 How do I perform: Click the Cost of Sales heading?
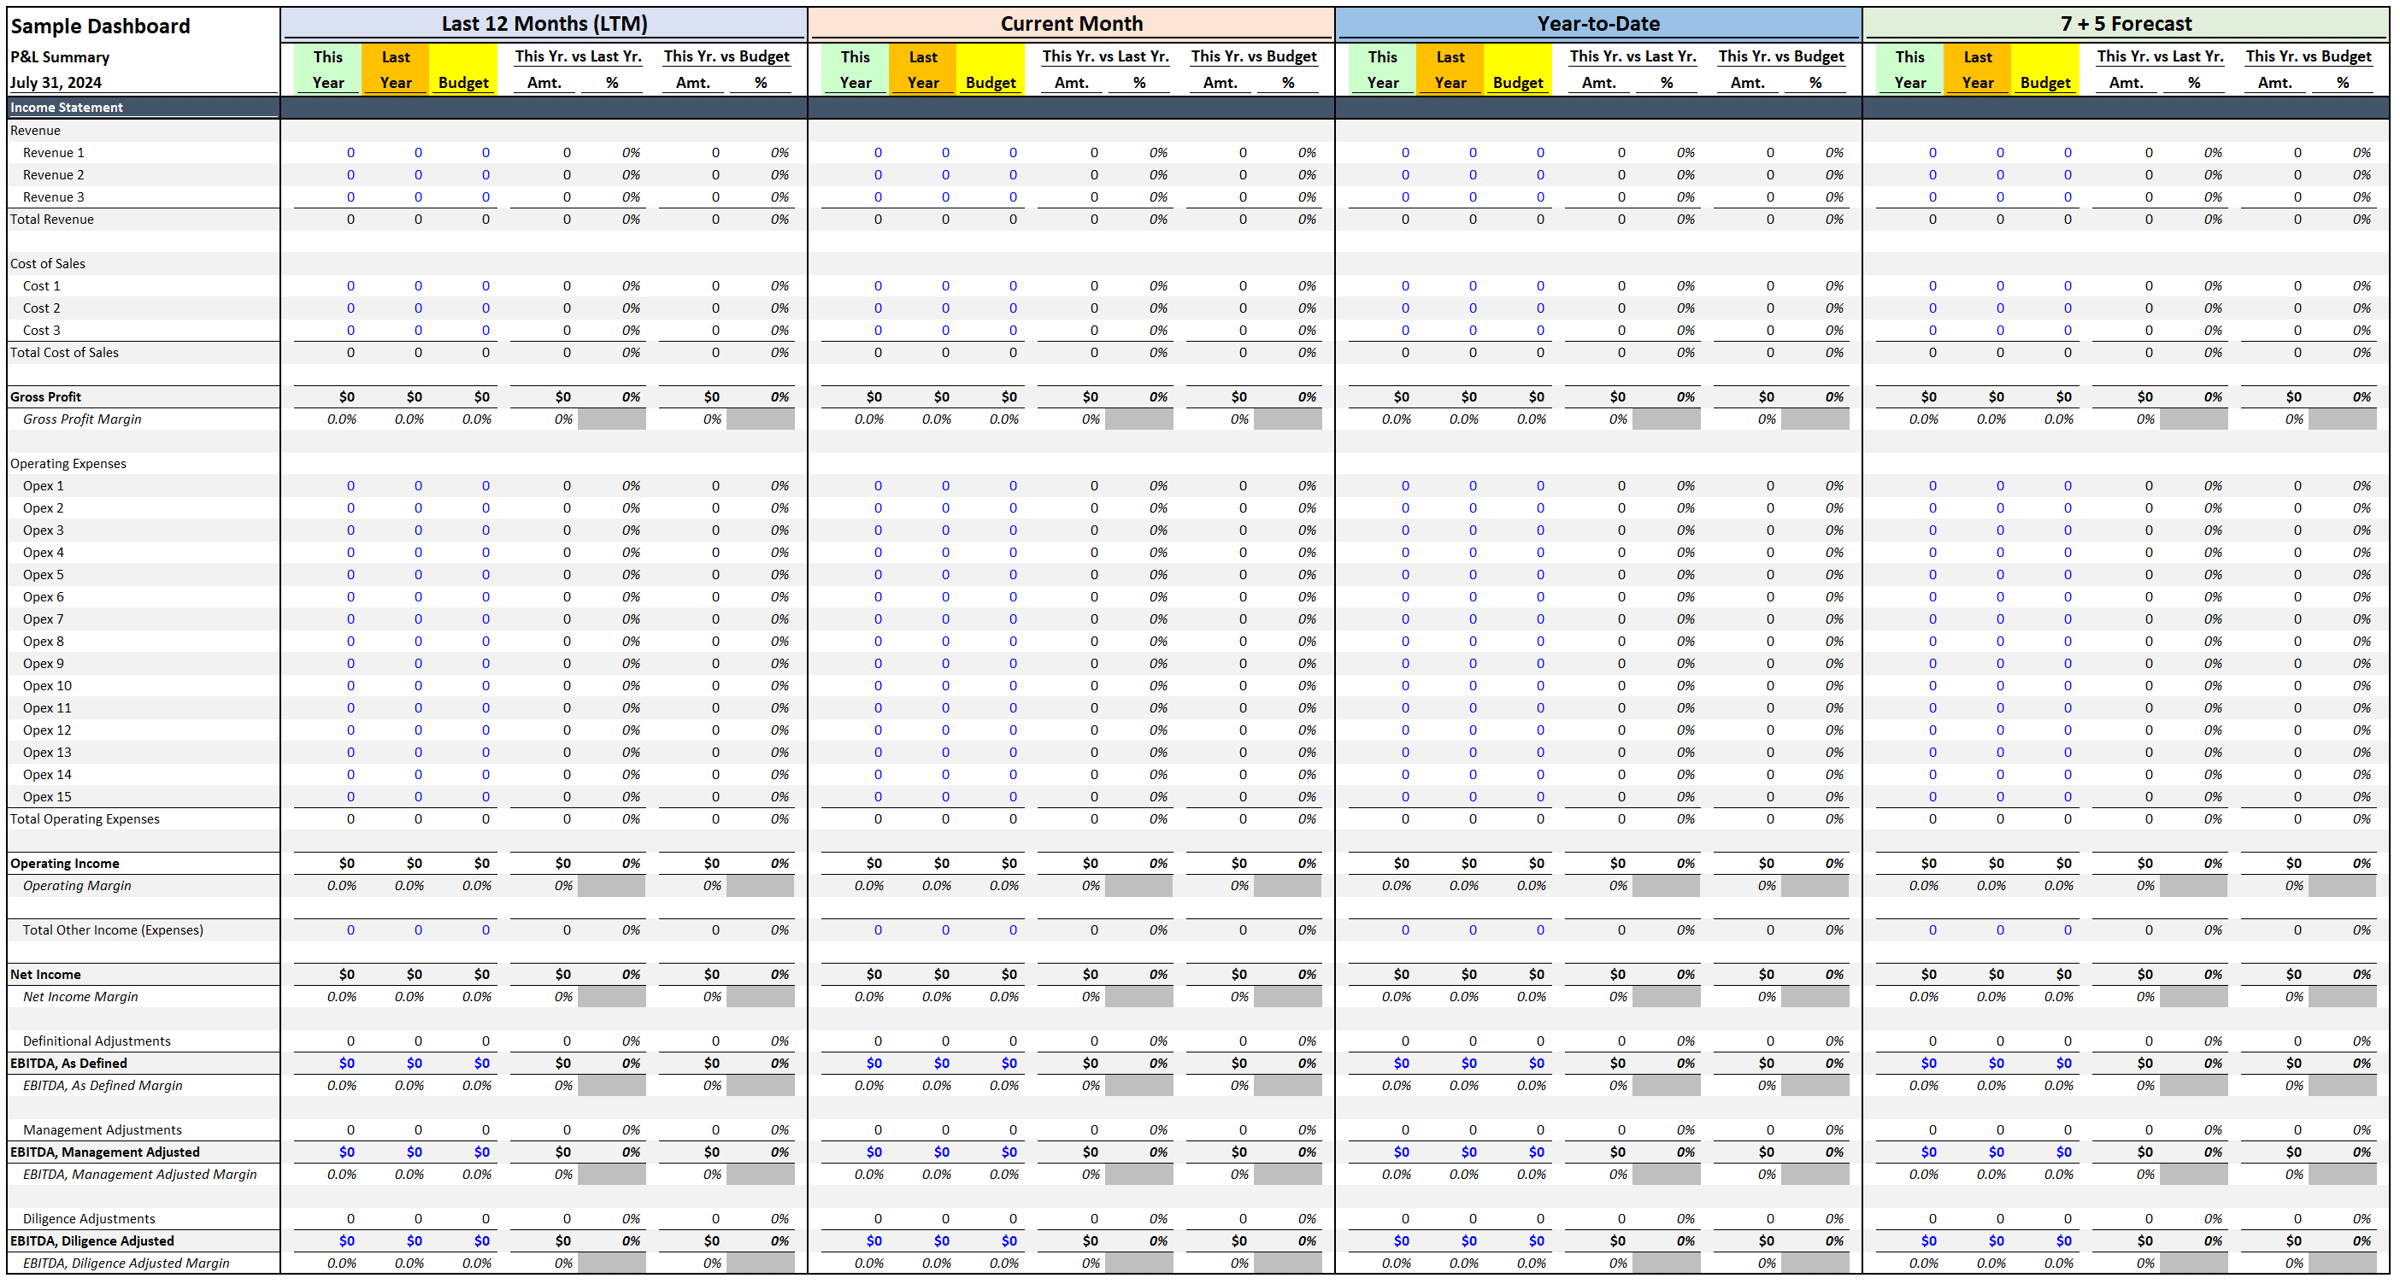tap(47, 264)
